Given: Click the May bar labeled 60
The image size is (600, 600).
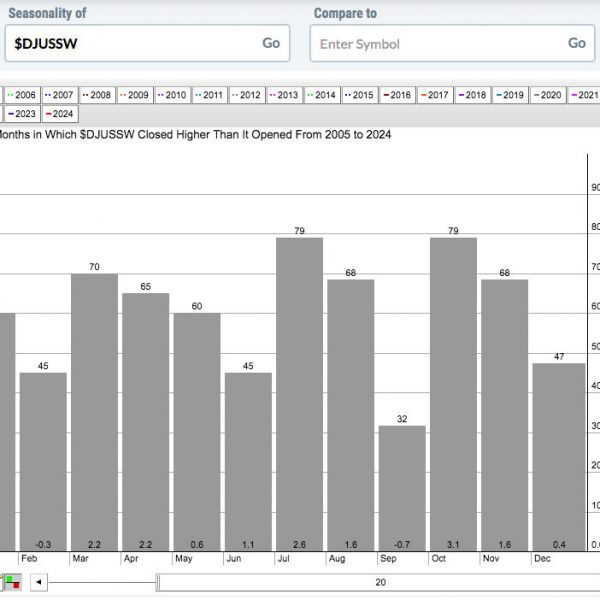Looking at the screenshot, I should [197, 432].
